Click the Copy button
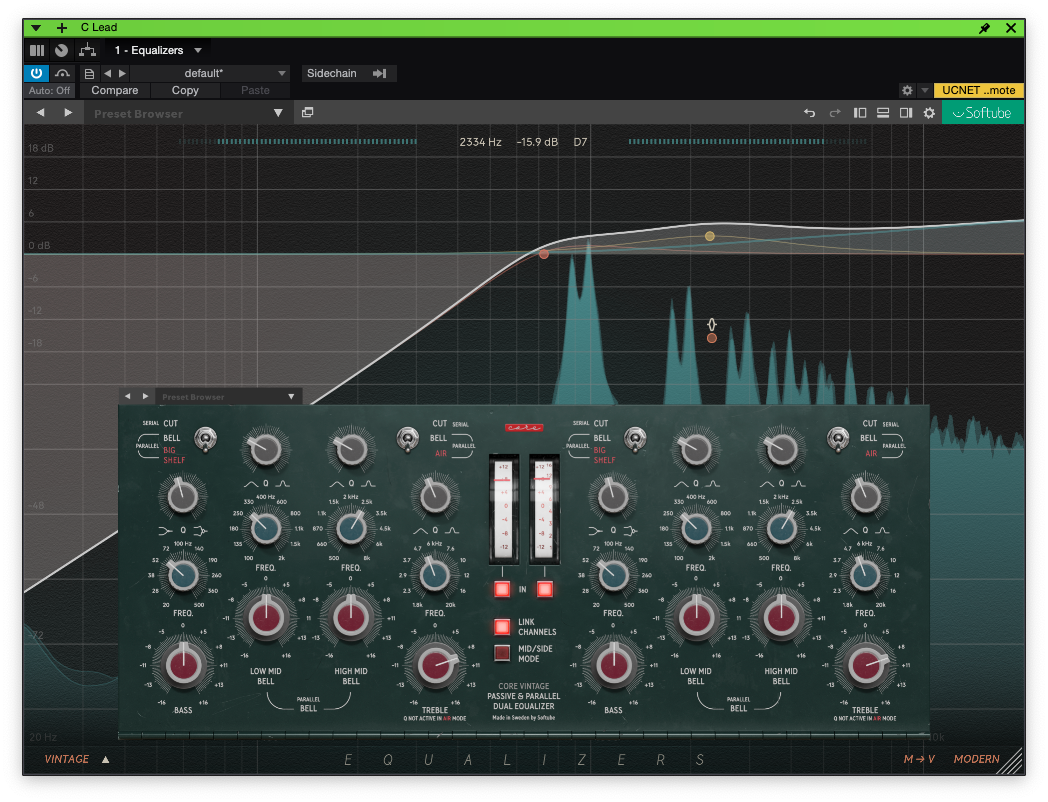 (x=185, y=90)
